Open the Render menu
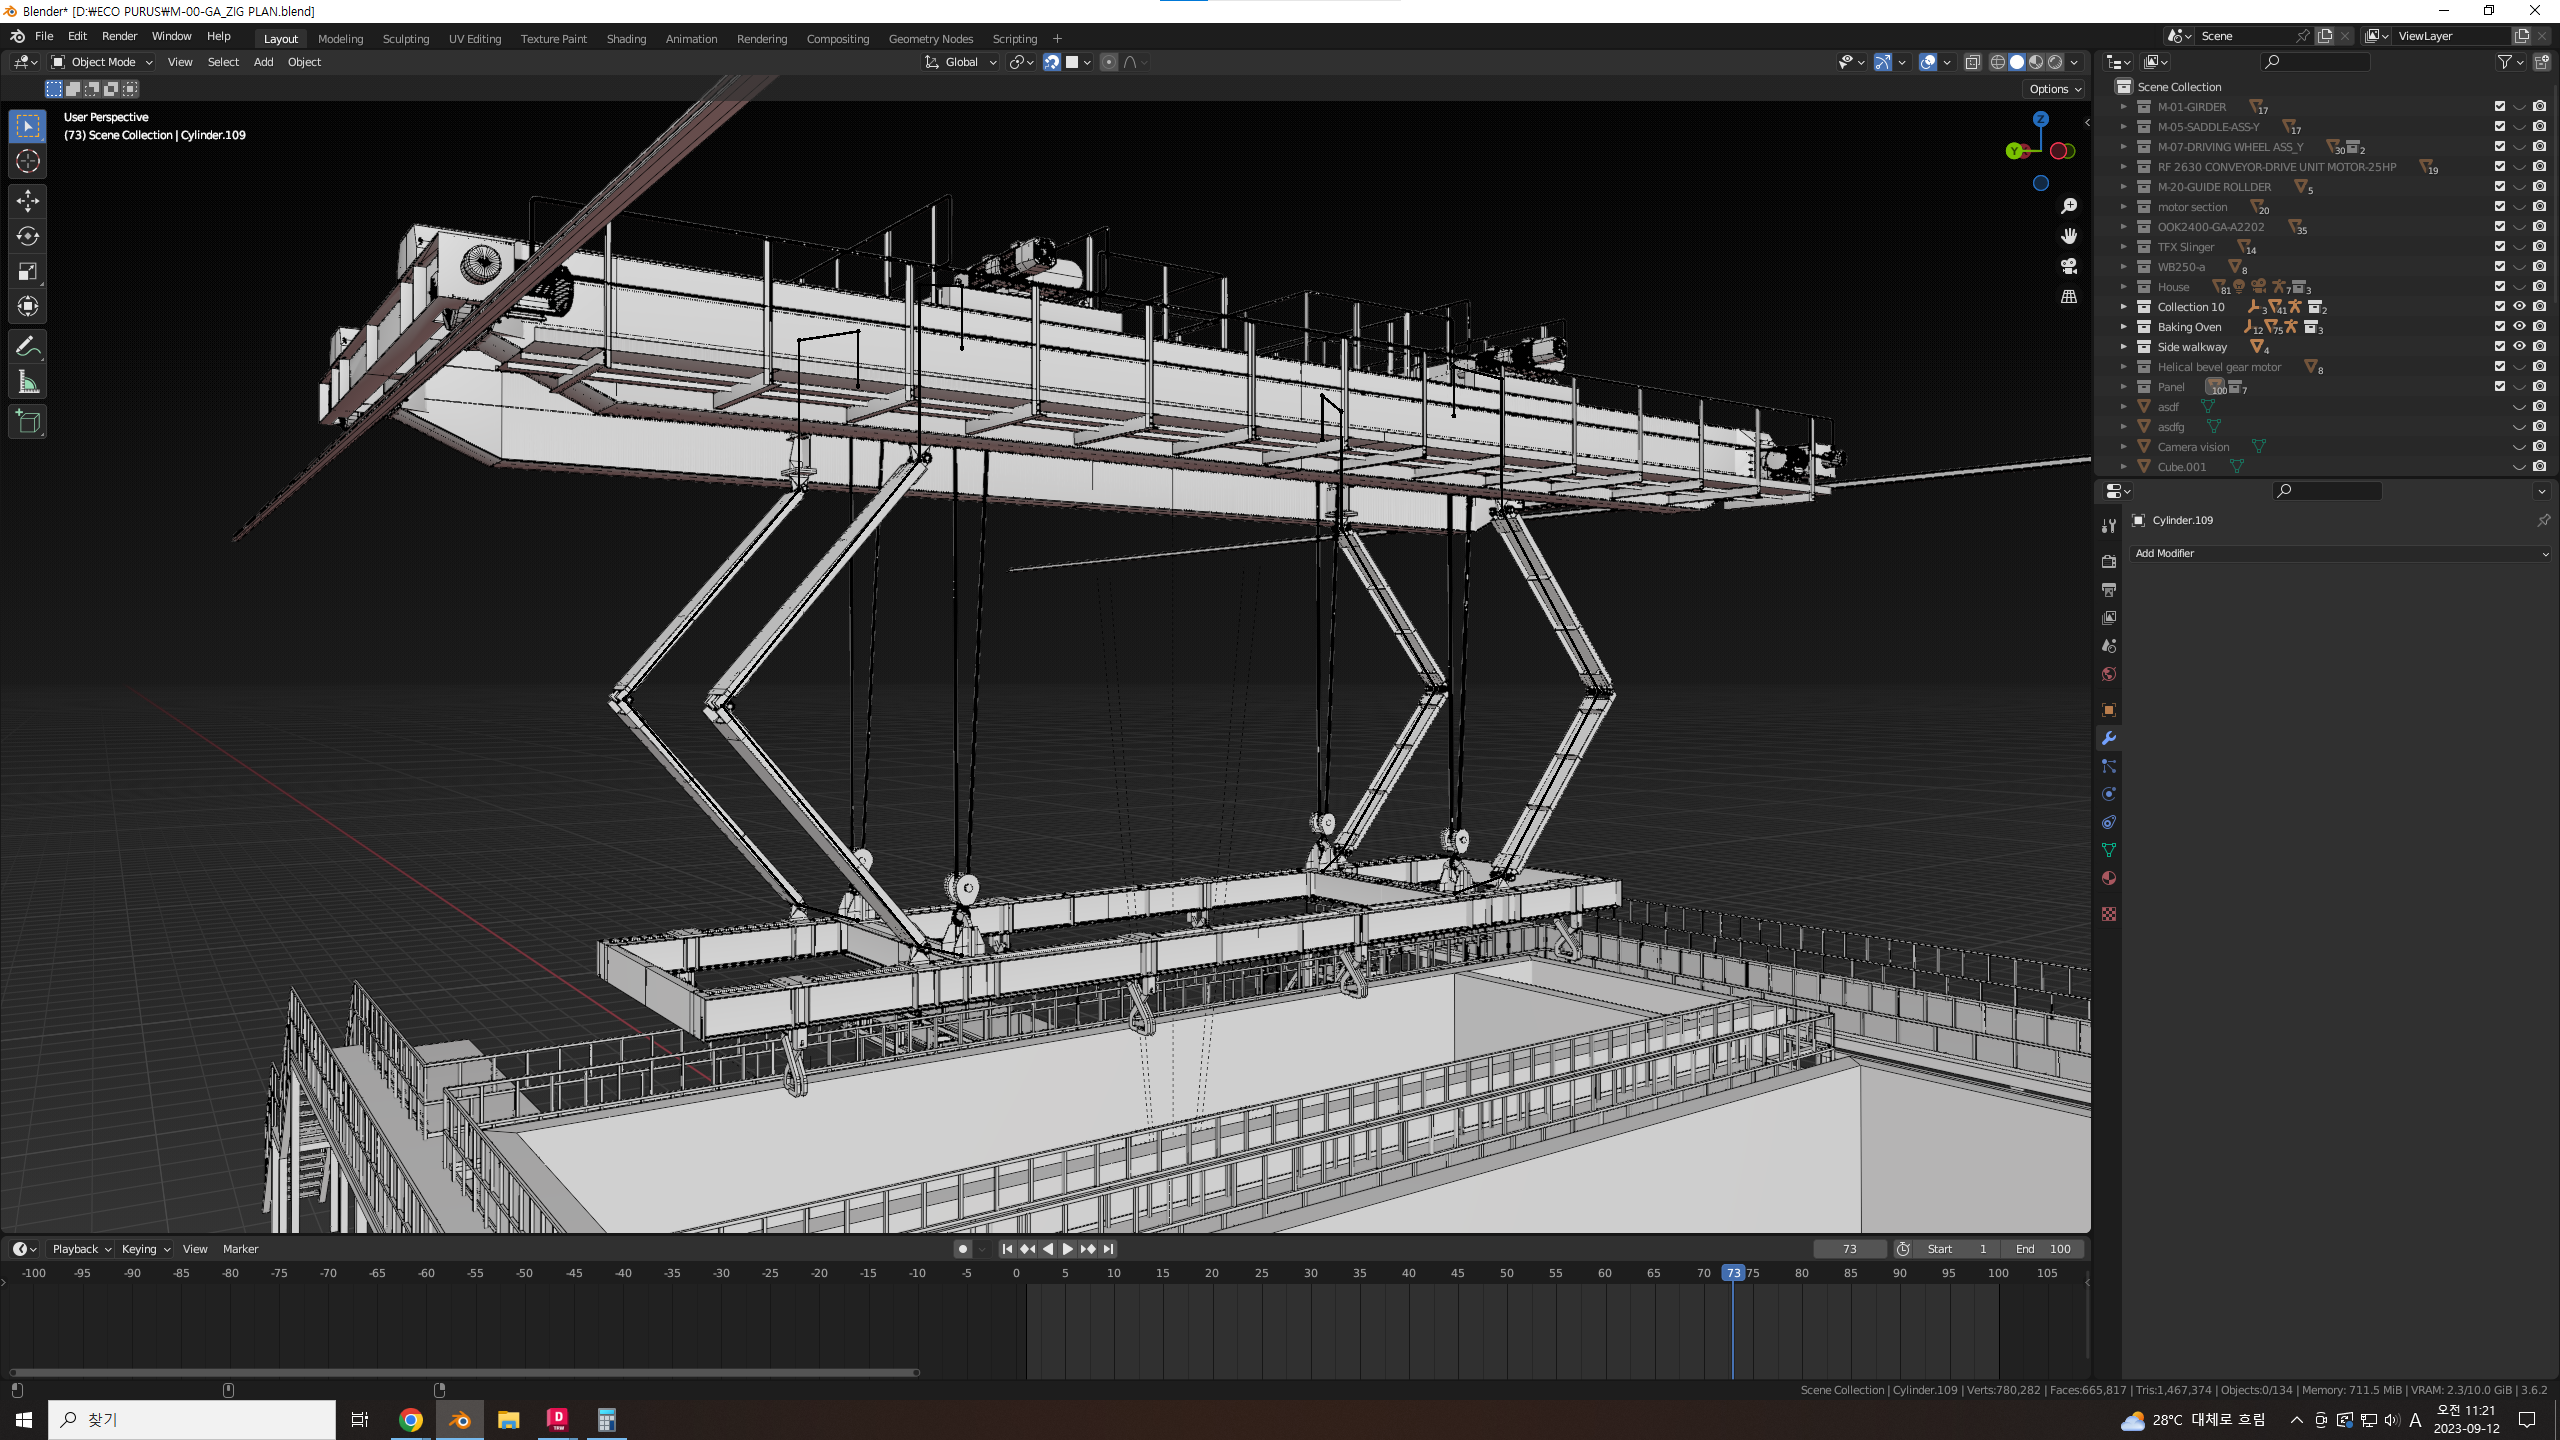The width and height of the screenshot is (2560, 1440). 119,36
